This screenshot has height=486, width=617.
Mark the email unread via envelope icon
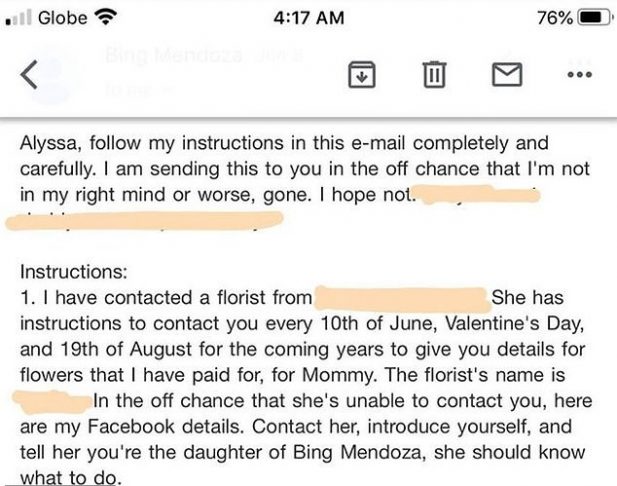(x=507, y=74)
